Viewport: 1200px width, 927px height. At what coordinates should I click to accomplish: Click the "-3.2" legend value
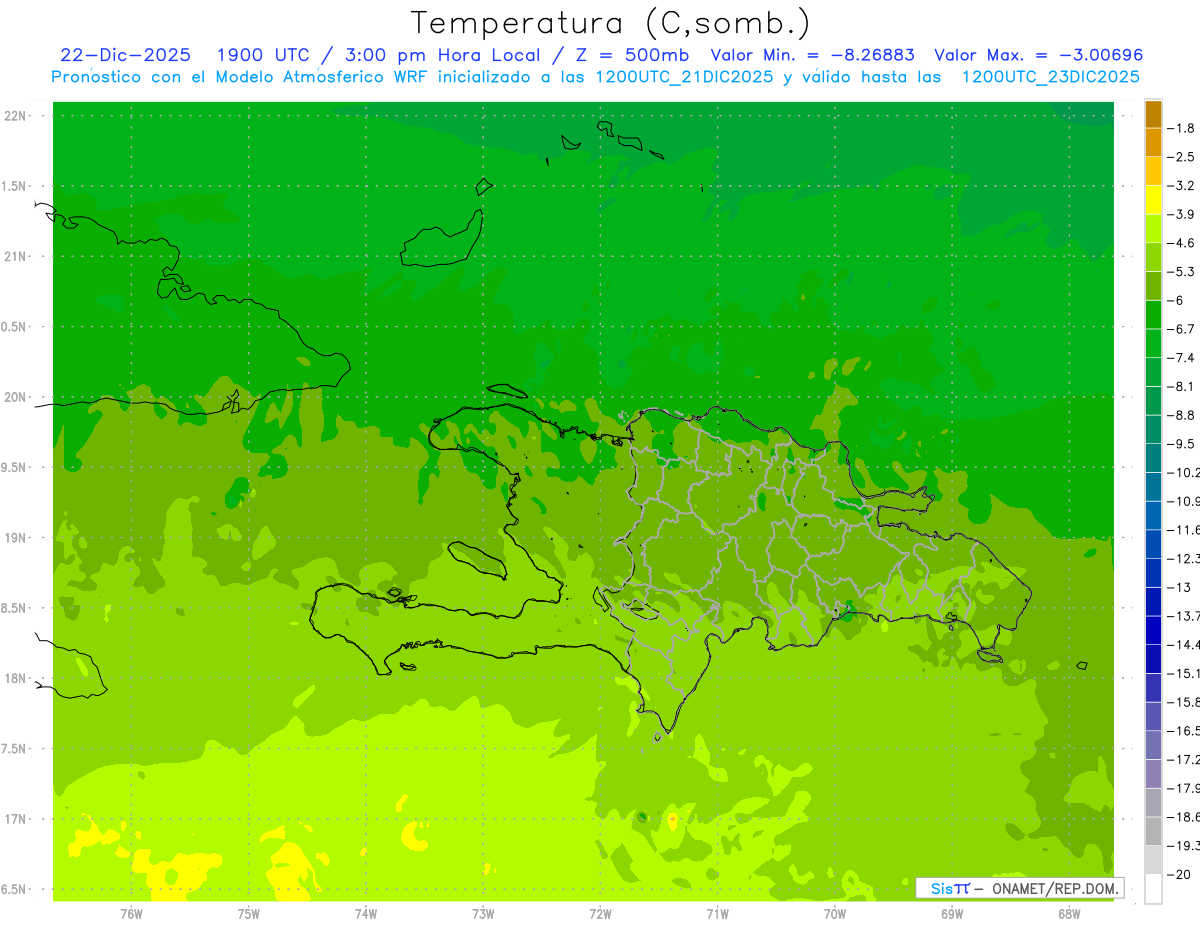click(1183, 186)
